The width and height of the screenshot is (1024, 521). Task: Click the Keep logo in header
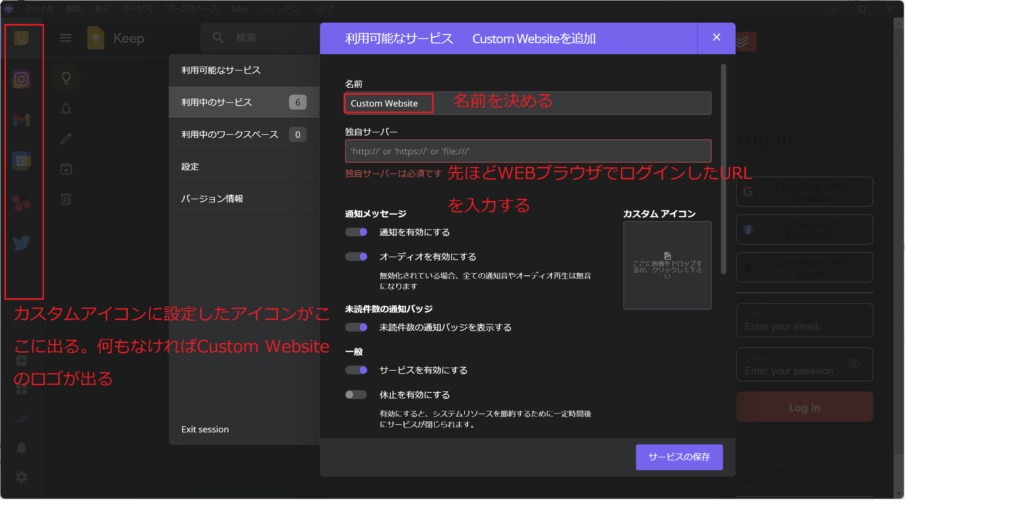coord(95,38)
